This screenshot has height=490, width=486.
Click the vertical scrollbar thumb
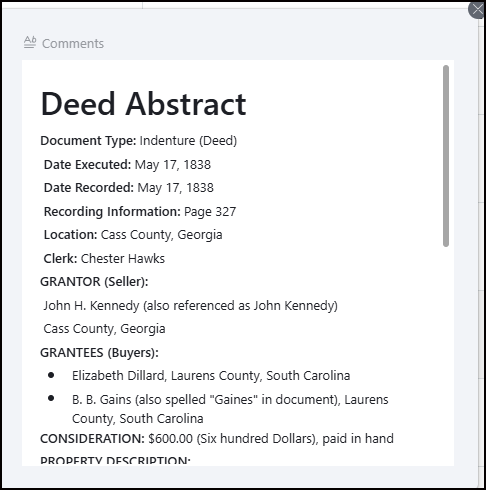446,156
